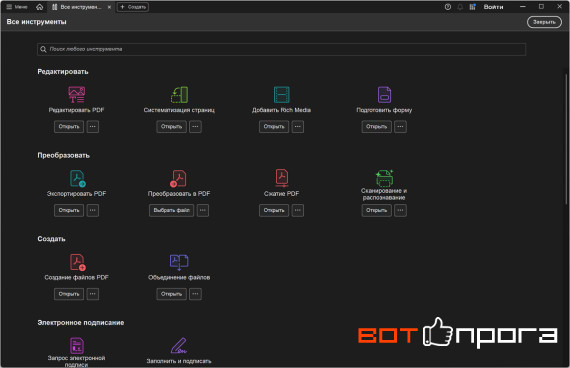
Task: Click the Объединение файлов tool icon
Action: point(179,262)
